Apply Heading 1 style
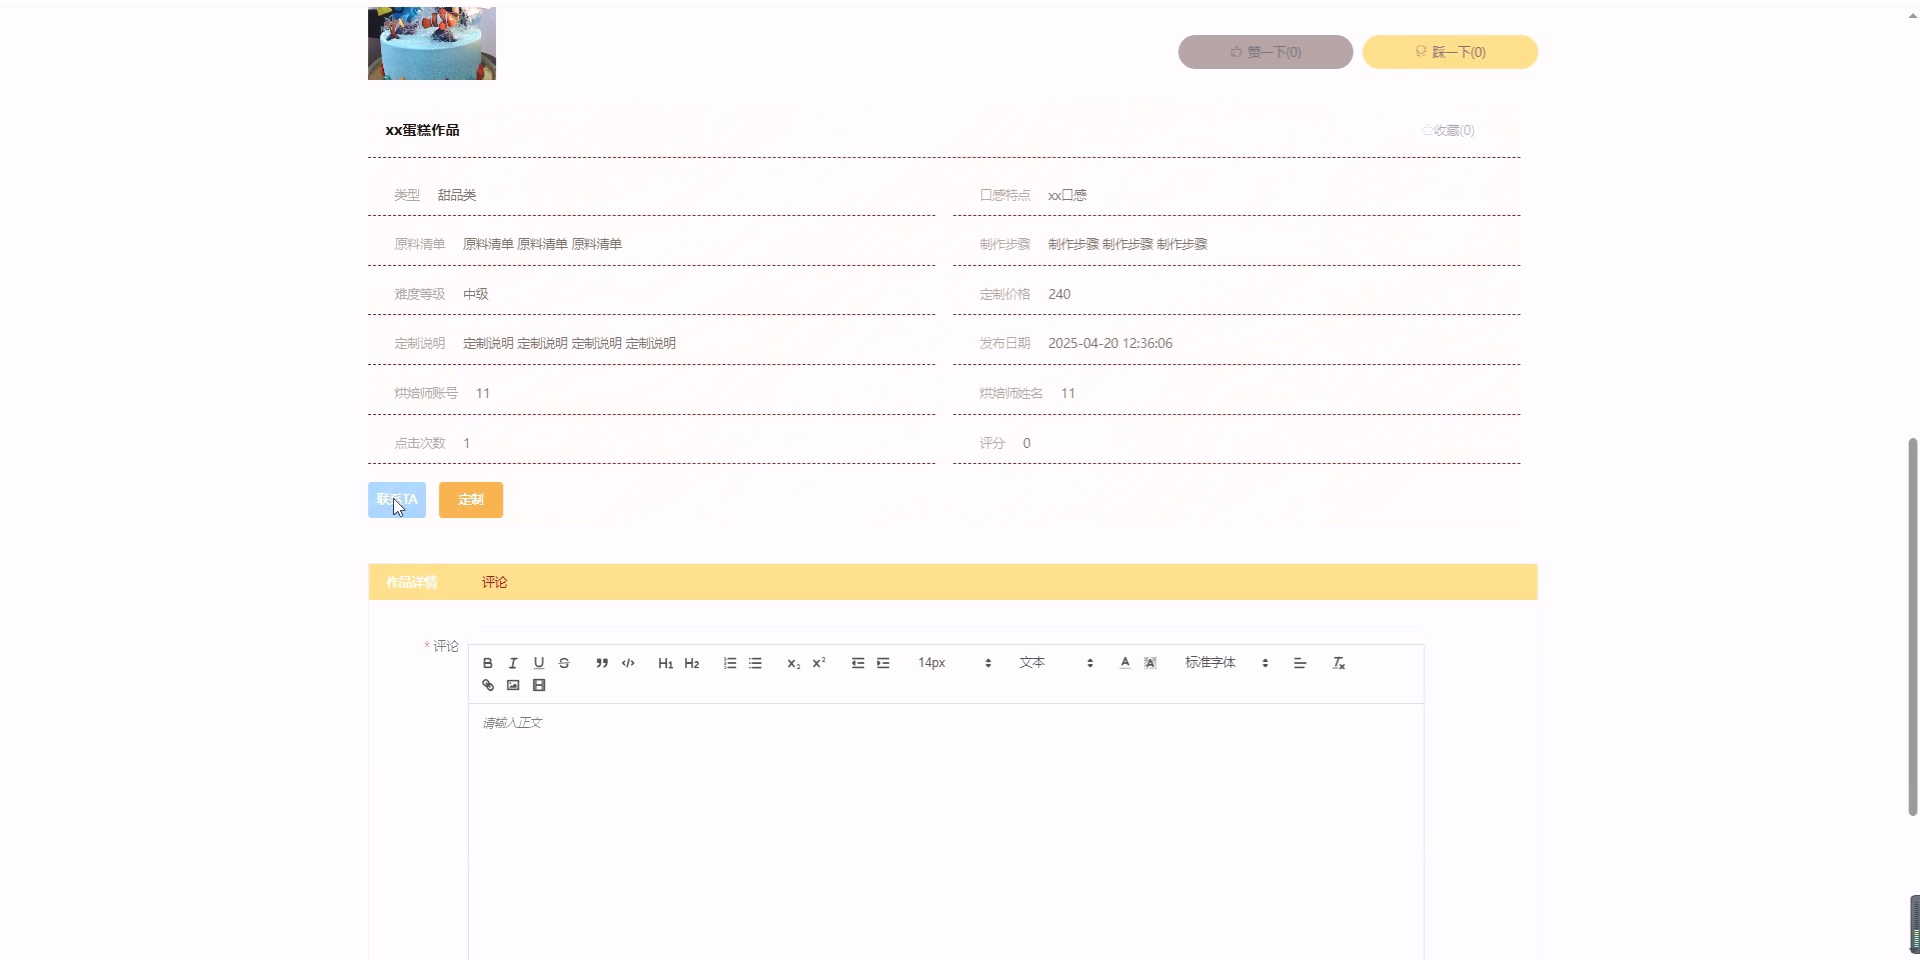The height and width of the screenshot is (960, 1920). (666, 663)
